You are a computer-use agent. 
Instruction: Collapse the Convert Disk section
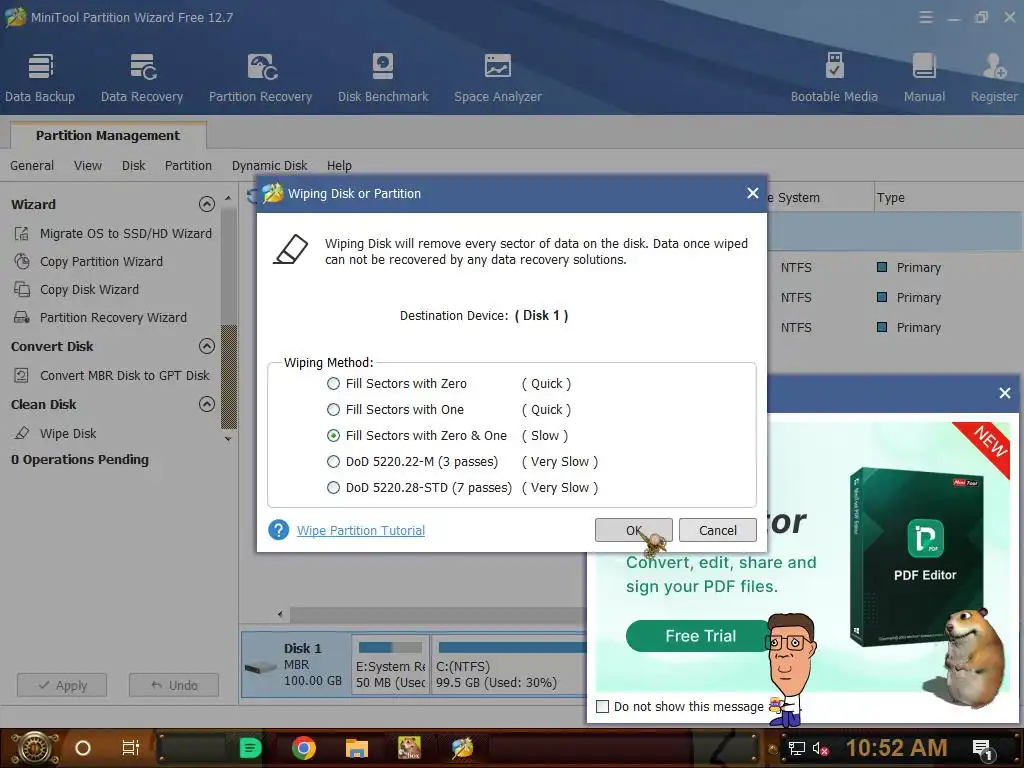click(x=206, y=346)
